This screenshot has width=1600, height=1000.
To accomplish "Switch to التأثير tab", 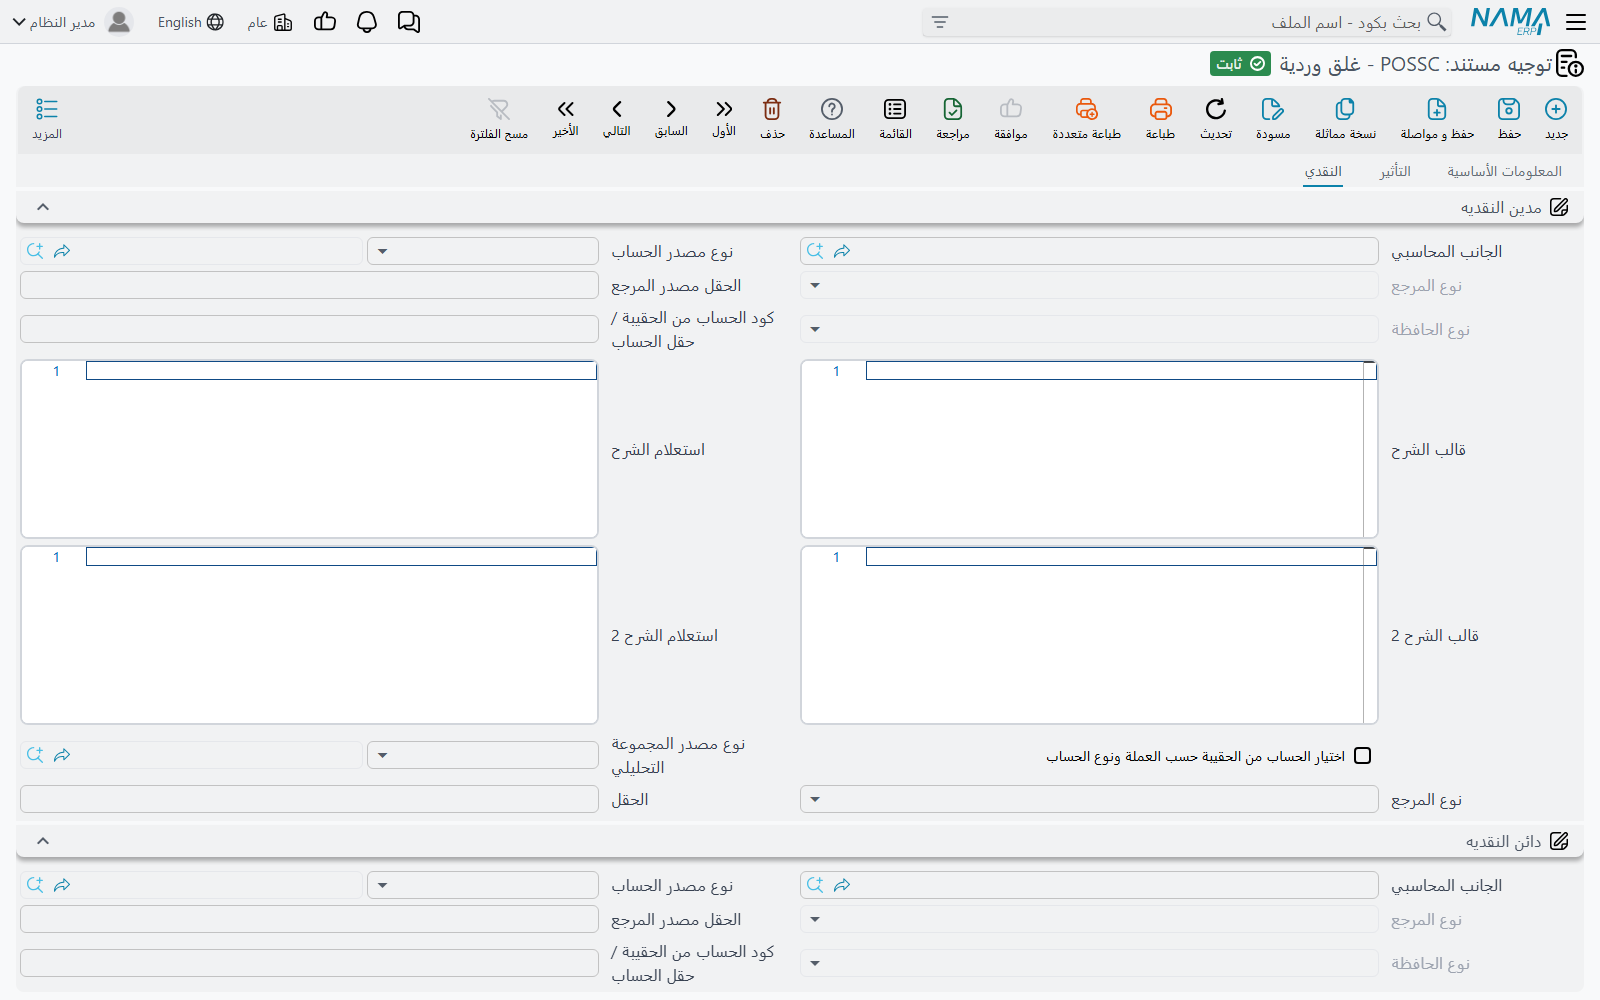I will (1395, 171).
